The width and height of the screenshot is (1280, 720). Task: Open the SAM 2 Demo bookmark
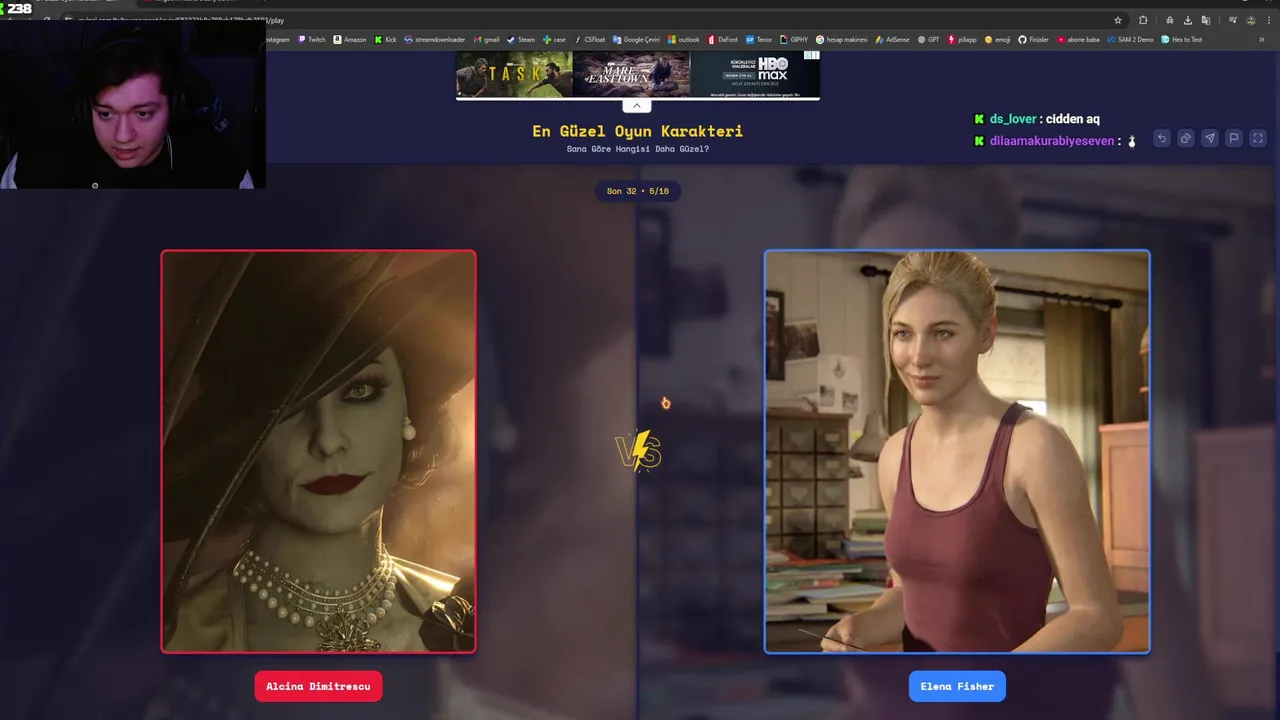1130,40
